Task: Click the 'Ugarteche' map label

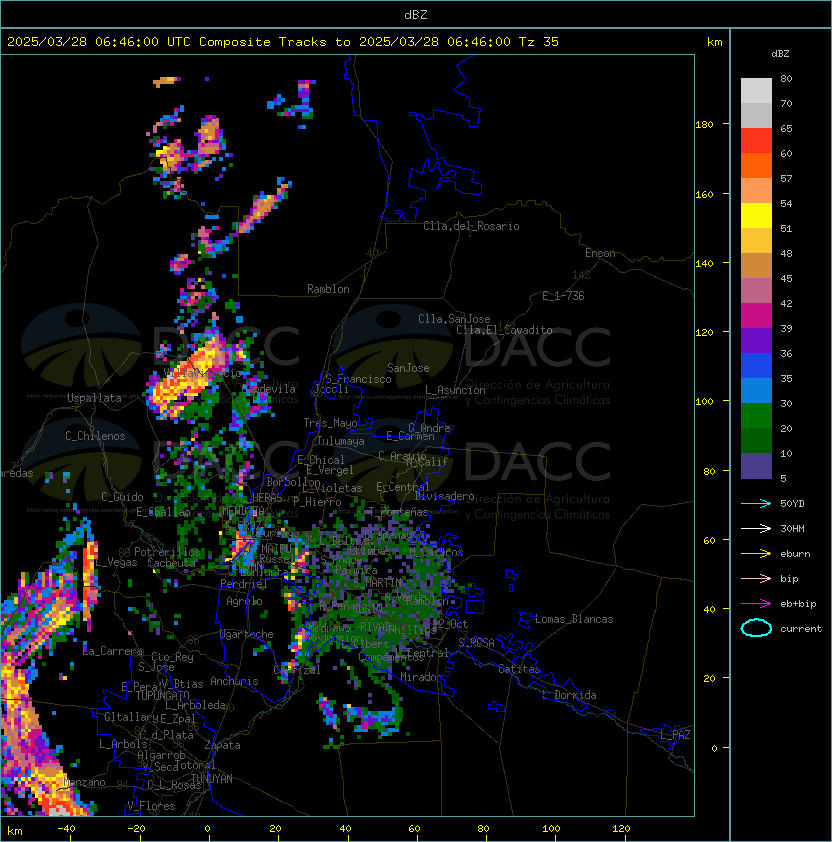Action: tap(247, 634)
